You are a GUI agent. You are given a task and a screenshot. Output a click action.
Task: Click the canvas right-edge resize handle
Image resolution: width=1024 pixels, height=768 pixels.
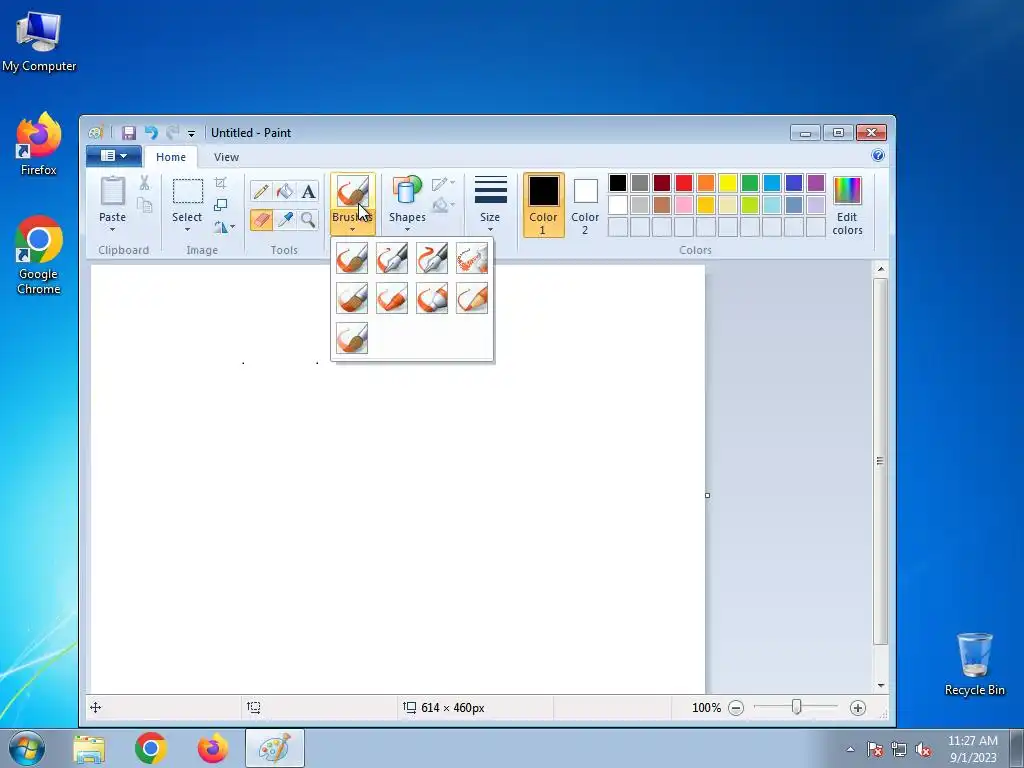point(707,496)
